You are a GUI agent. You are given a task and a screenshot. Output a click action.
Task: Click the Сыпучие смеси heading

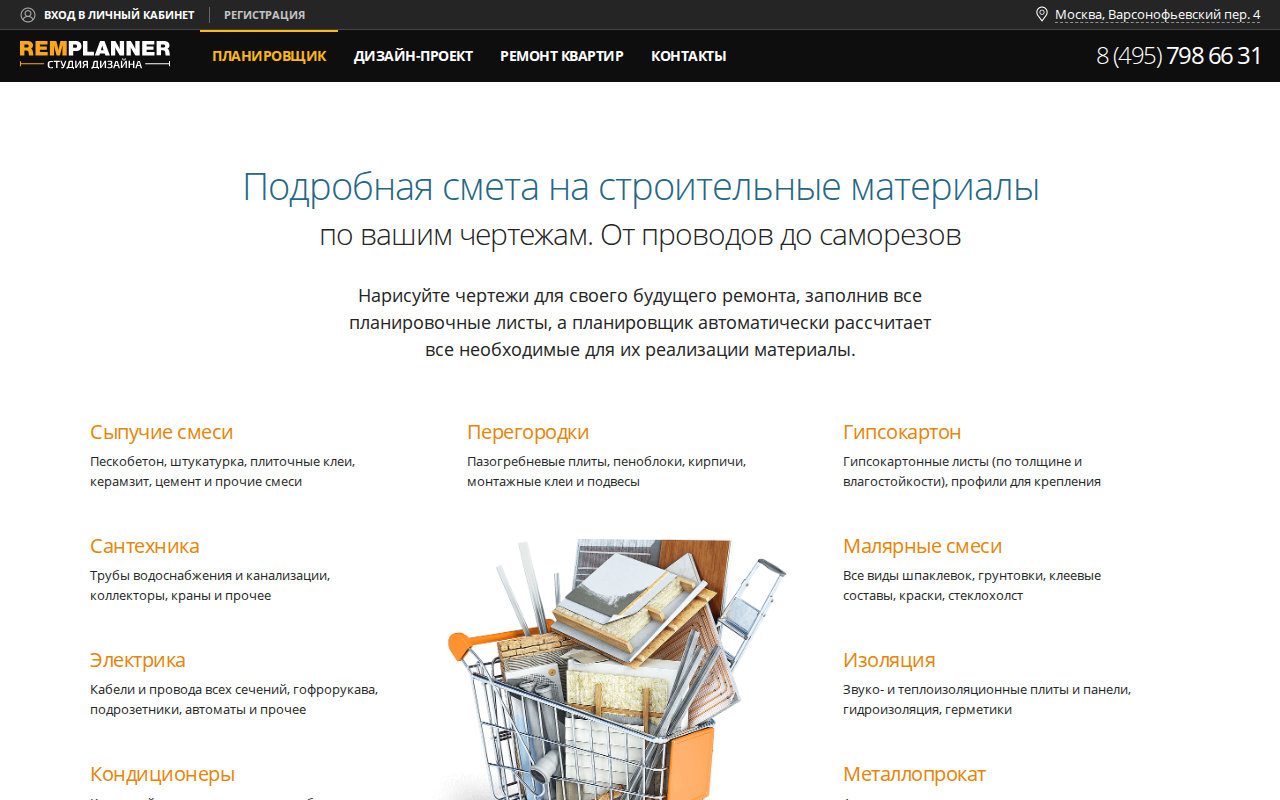162,432
